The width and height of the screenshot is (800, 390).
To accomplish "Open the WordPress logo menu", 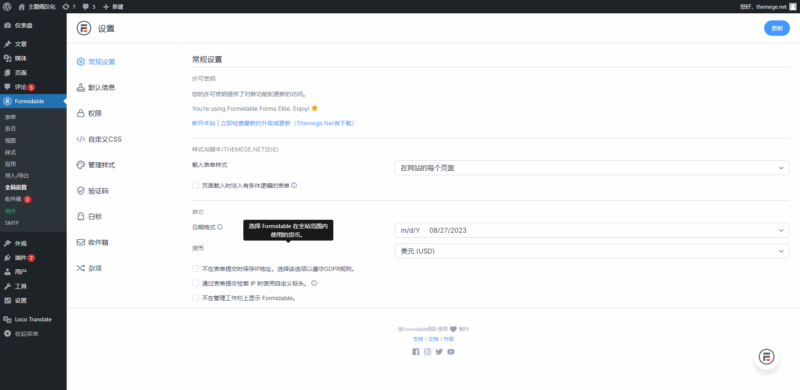I will click(7, 7).
